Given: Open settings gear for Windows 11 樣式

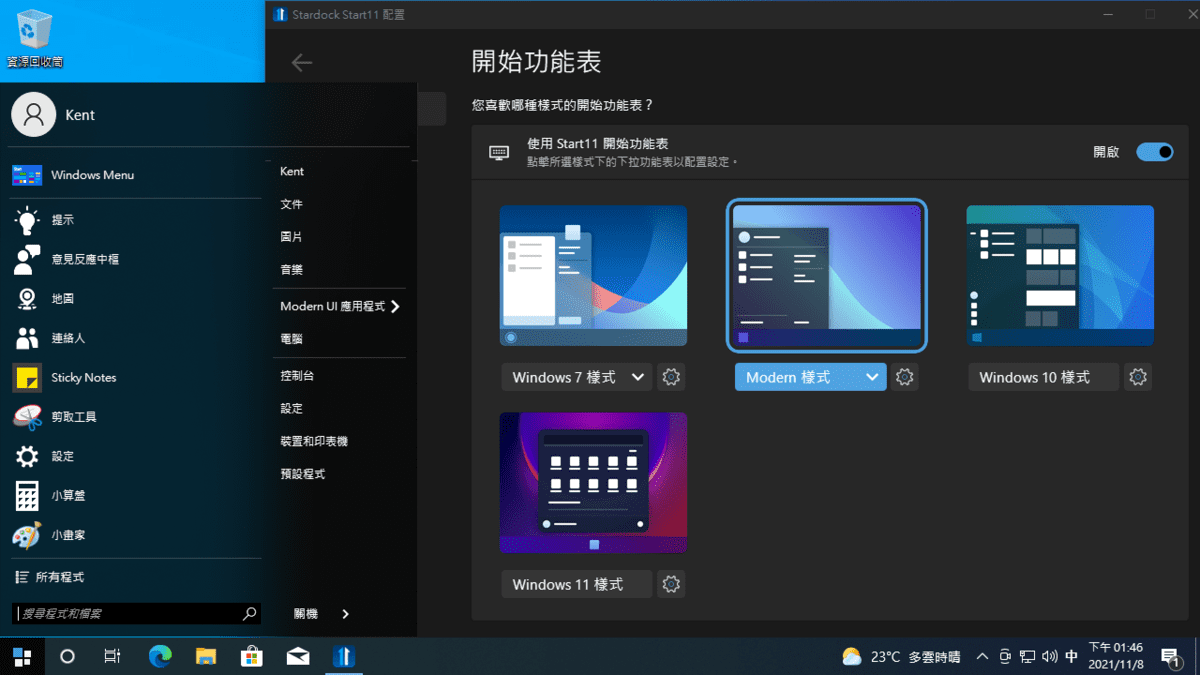Looking at the screenshot, I should pos(670,584).
